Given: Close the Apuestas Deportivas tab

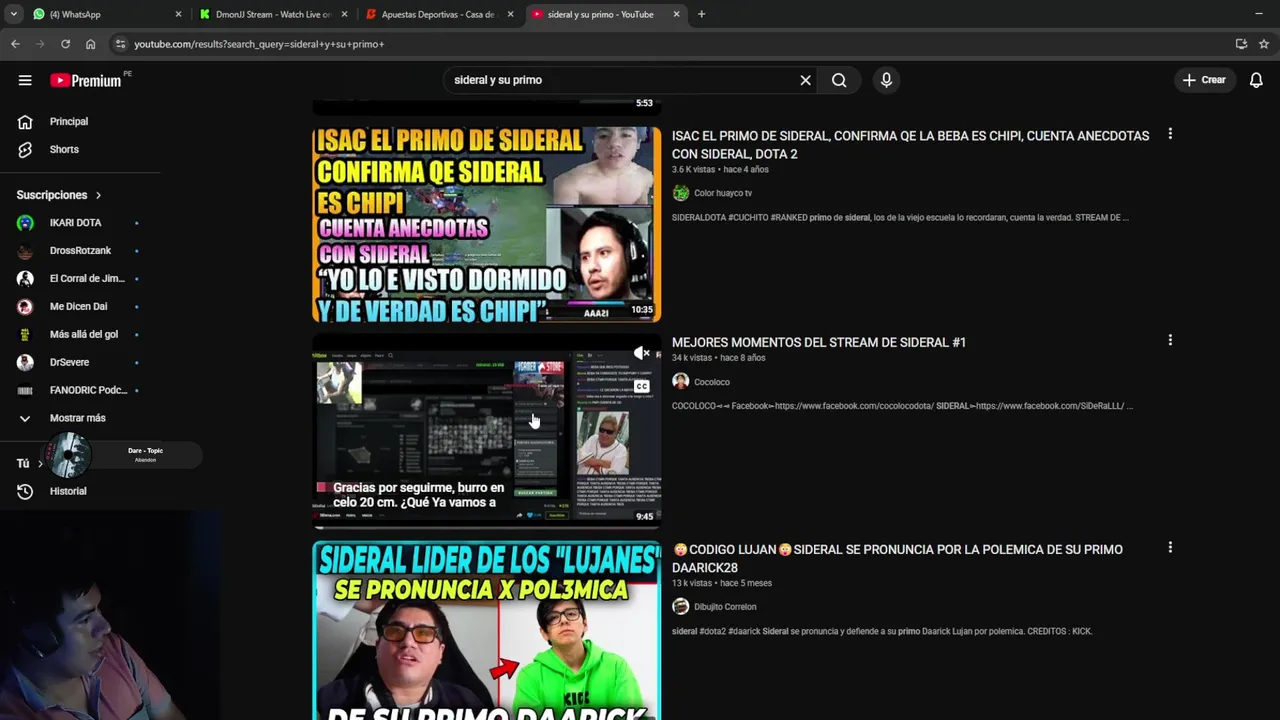Looking at the screenshot, I should (x=510, y=14).
